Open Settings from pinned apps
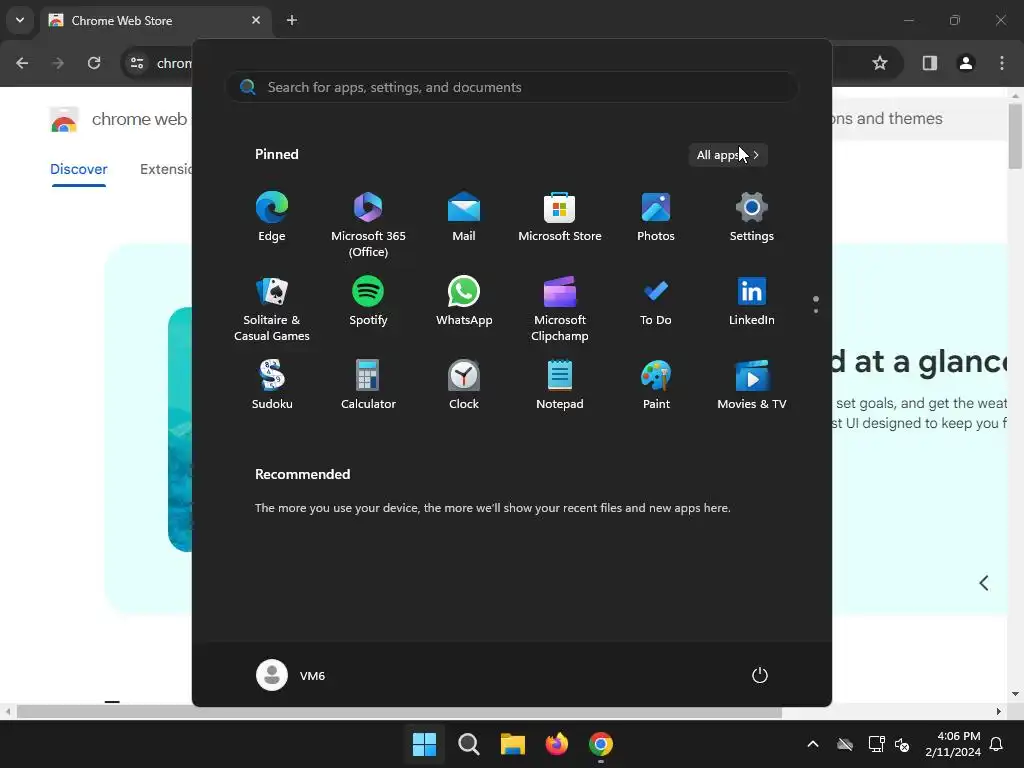 pyautogui.click(x=752, y=217)
